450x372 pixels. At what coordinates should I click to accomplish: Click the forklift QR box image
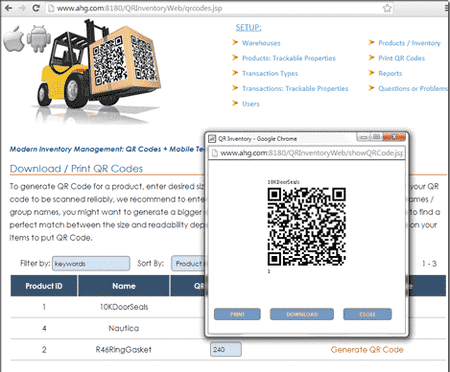tap(98, 67)
